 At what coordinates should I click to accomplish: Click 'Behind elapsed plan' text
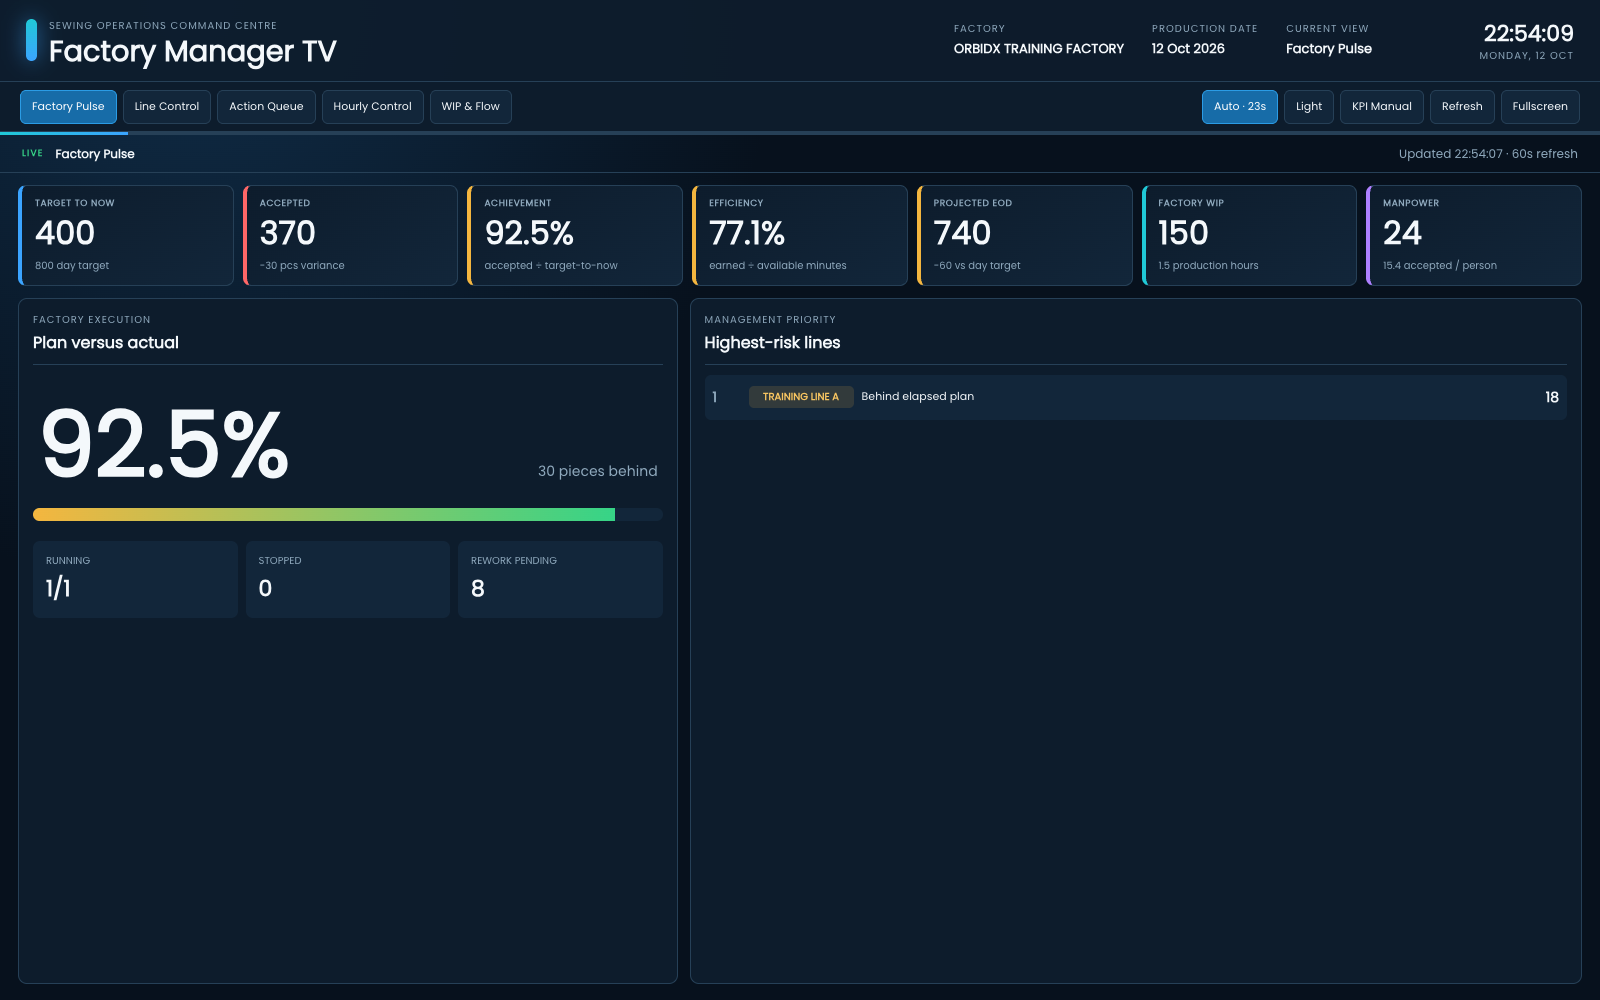917,397
